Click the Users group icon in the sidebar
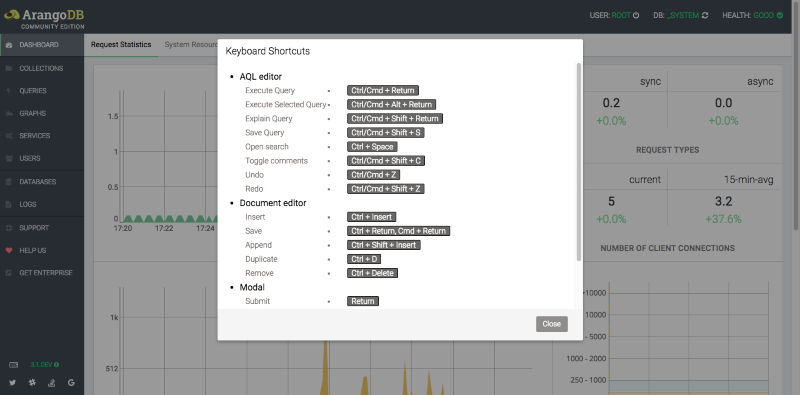Image resolution: width=800 pixels, height=395 pixels. [x=9, y=158]
